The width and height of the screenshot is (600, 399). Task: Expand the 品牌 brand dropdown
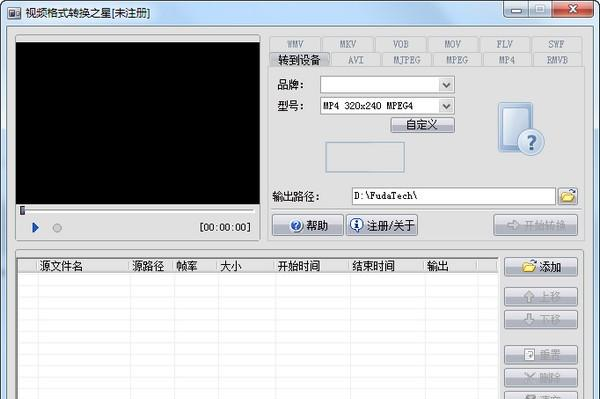tap(446, 85)
